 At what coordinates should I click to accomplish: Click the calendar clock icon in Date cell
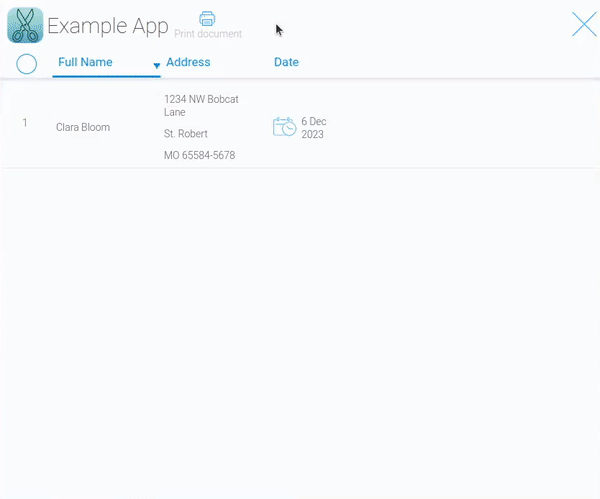click(284, 127)
